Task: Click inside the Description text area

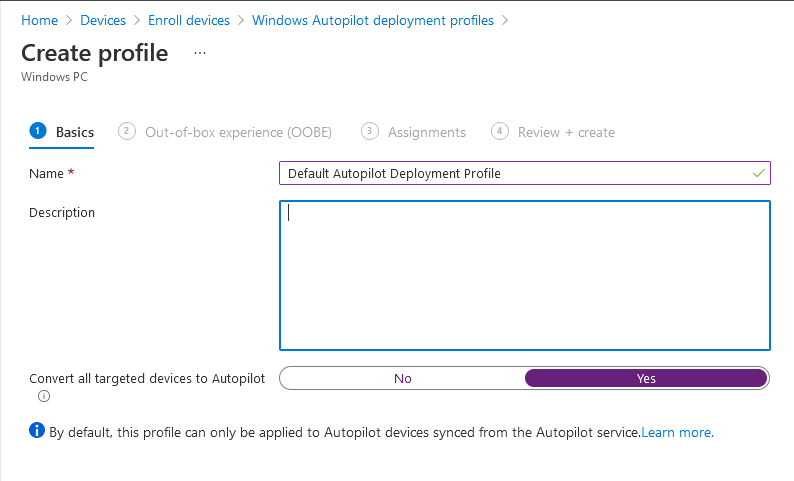Action: 525,275
